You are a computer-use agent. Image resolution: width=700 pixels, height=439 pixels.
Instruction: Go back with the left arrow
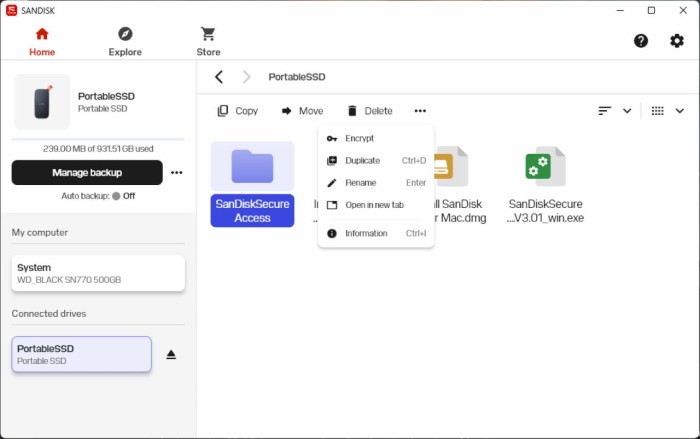[219, 77]
